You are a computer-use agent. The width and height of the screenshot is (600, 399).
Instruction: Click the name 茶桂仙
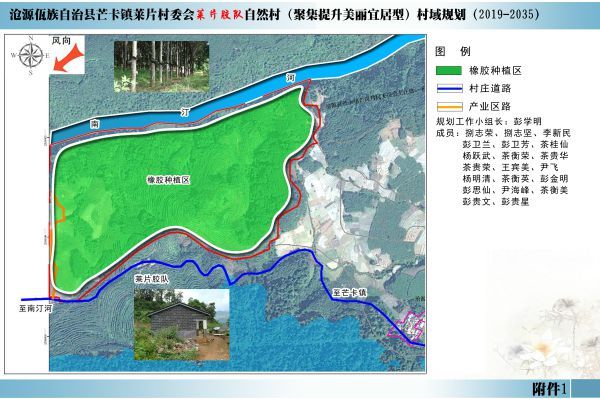coord(554,145)
